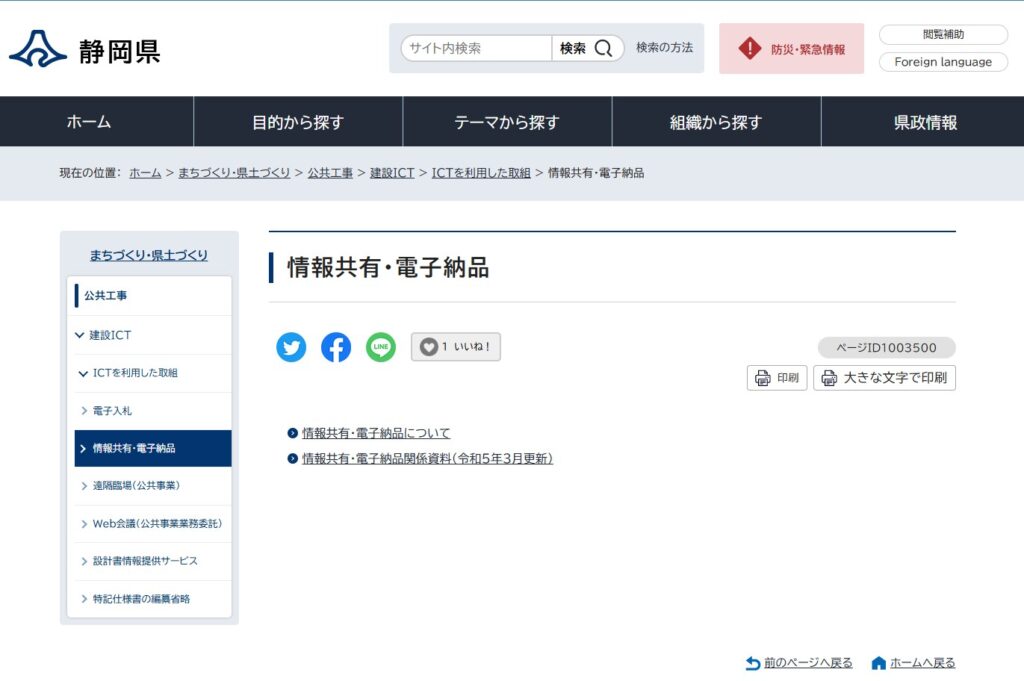
Task: Click 公共工事 in the breadcrumb
Action: [x=330, y=173]
